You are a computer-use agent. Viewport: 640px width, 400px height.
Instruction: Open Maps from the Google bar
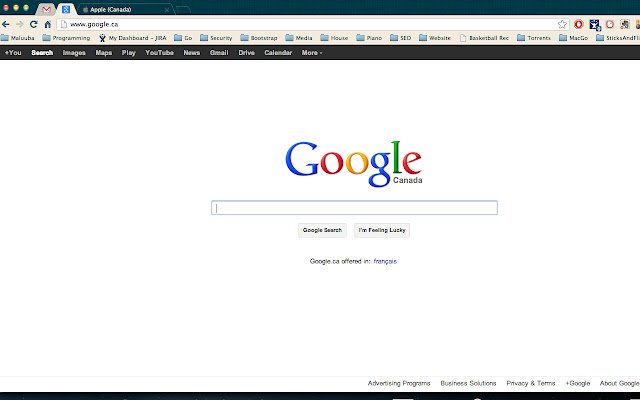click(104, 53)
